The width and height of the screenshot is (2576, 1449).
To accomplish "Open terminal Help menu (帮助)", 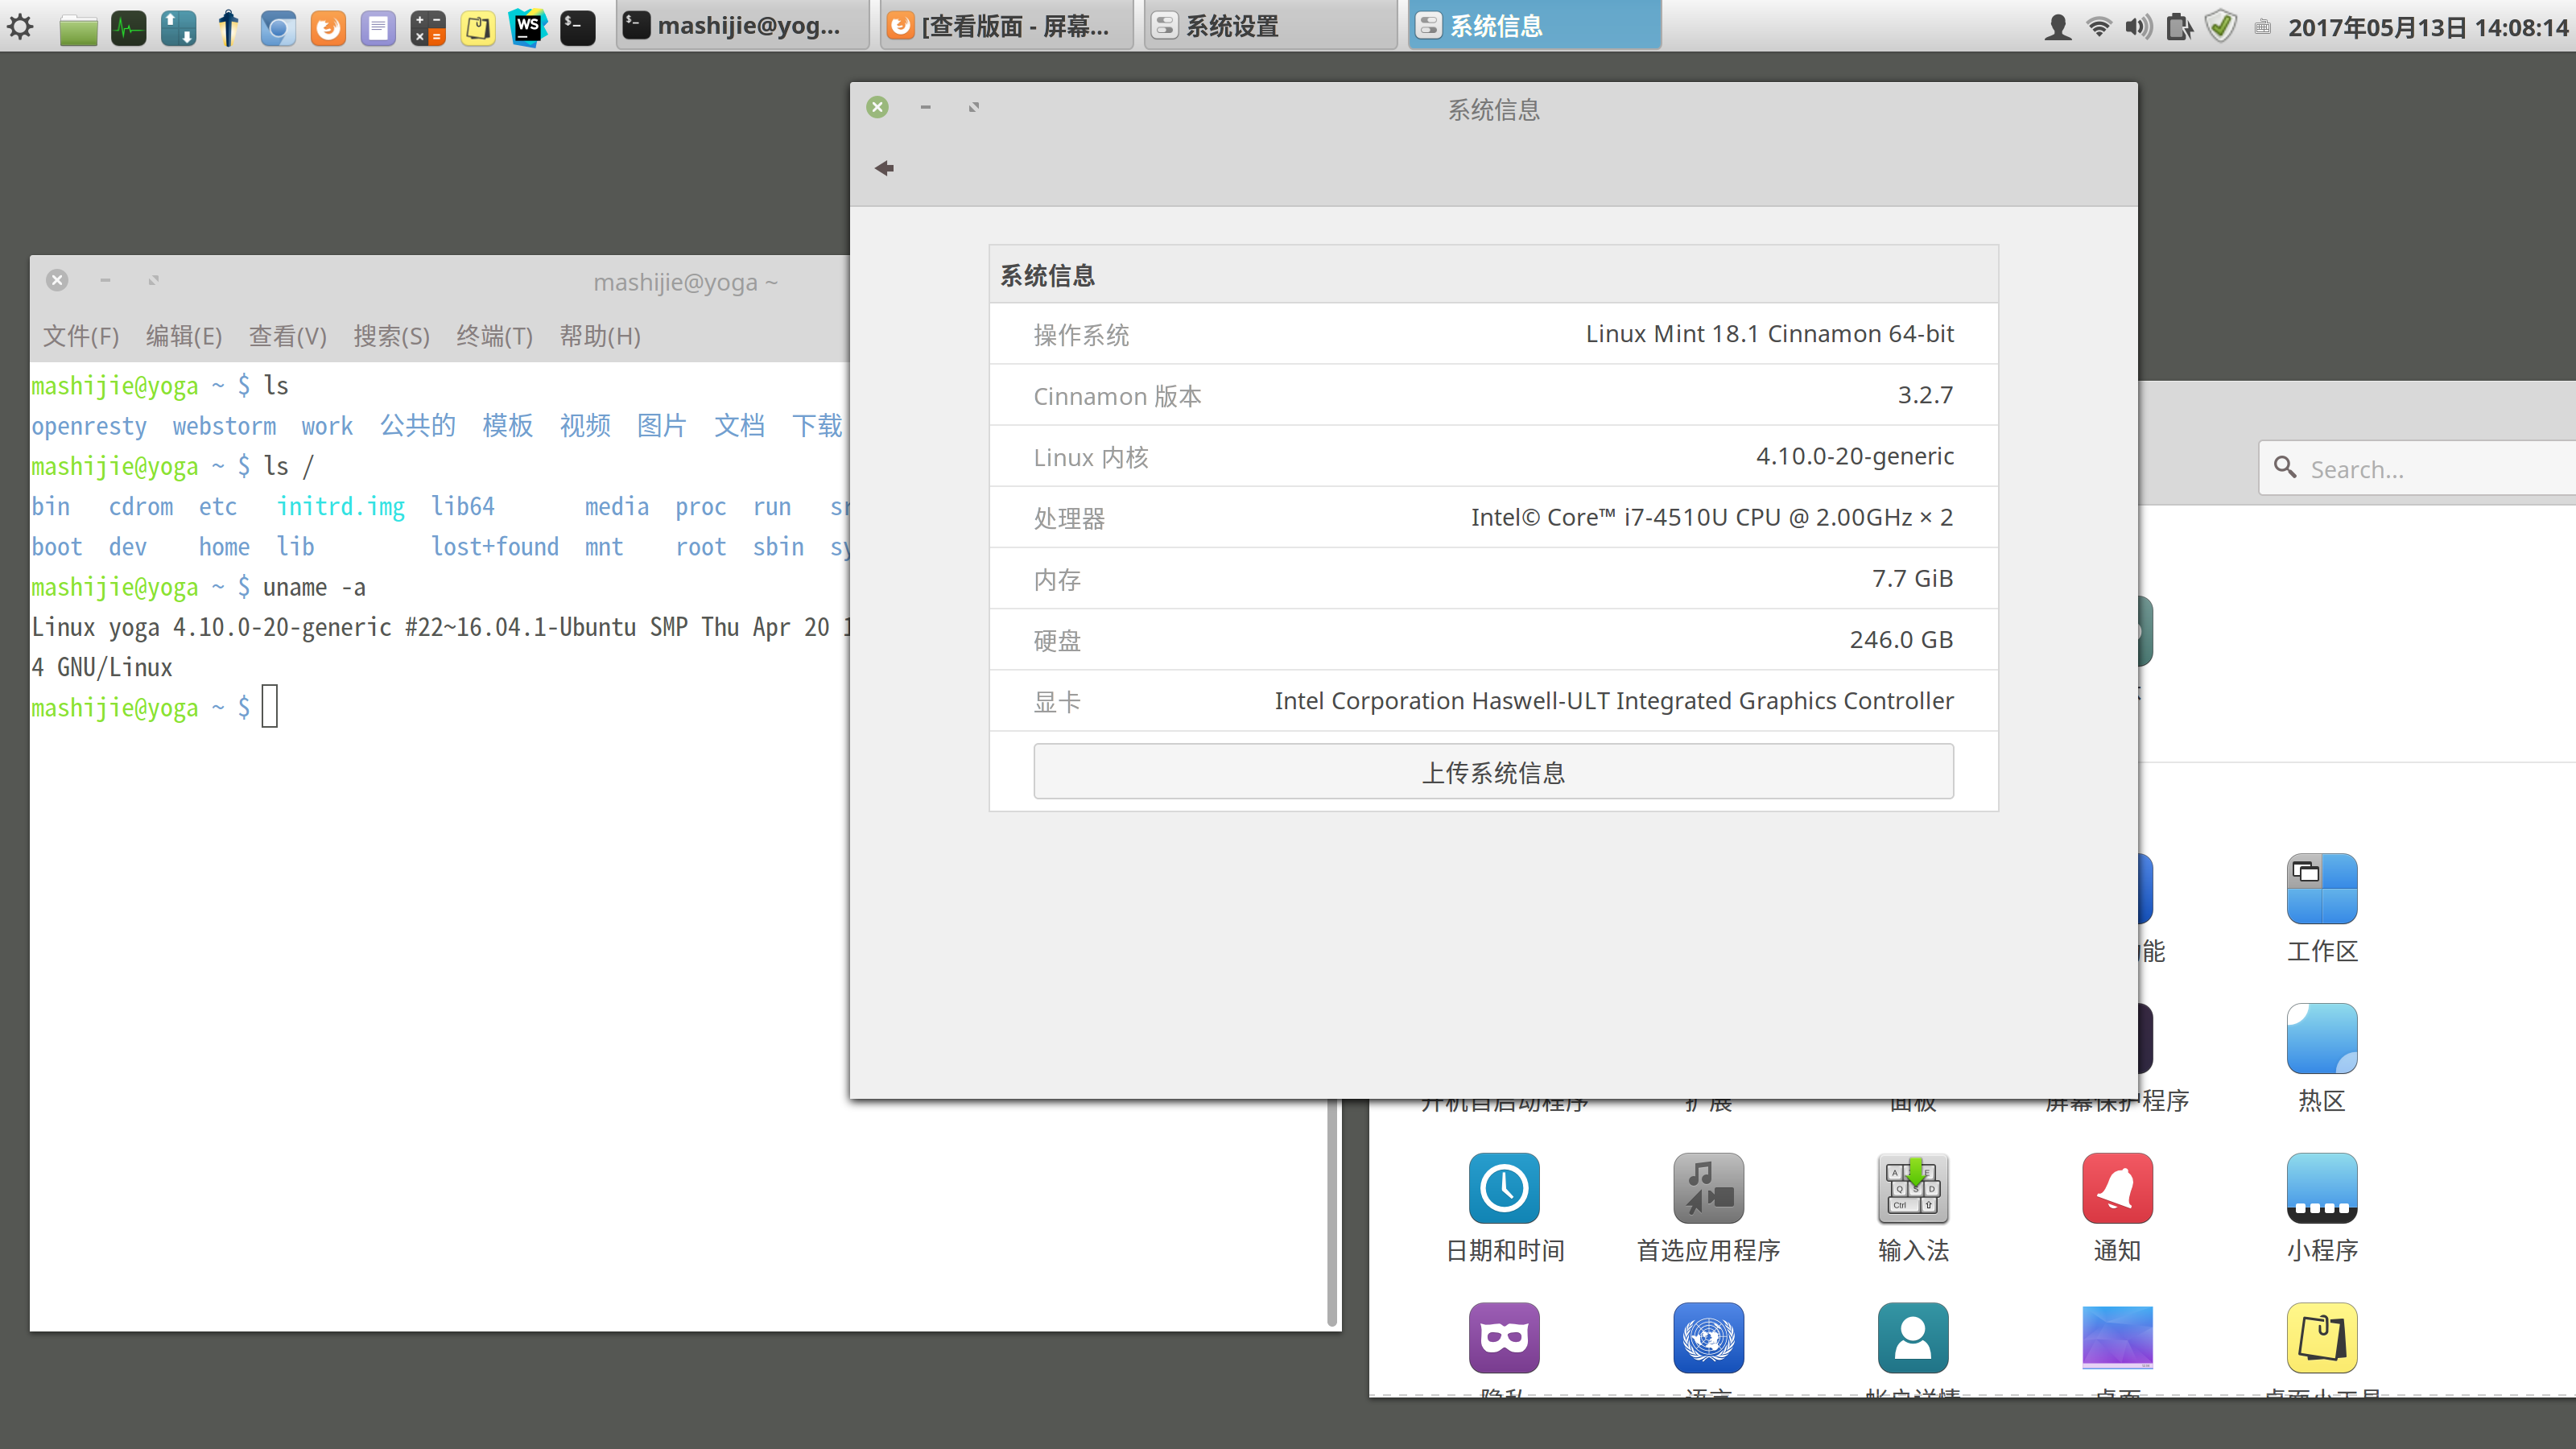I will point(600,336).
